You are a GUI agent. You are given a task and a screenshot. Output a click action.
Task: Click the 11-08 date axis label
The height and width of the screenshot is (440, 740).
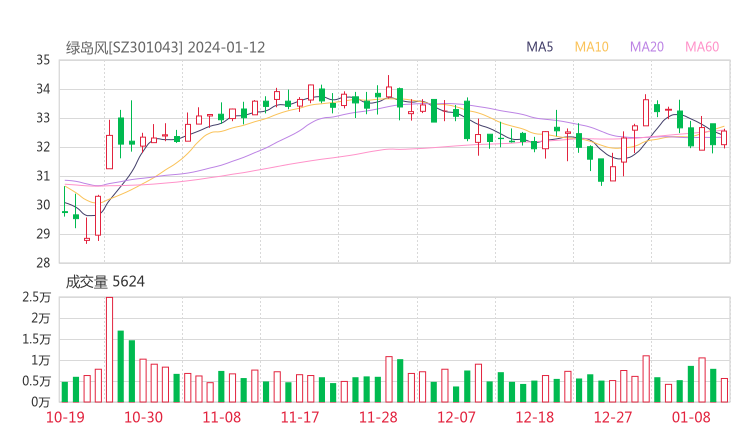221,417
